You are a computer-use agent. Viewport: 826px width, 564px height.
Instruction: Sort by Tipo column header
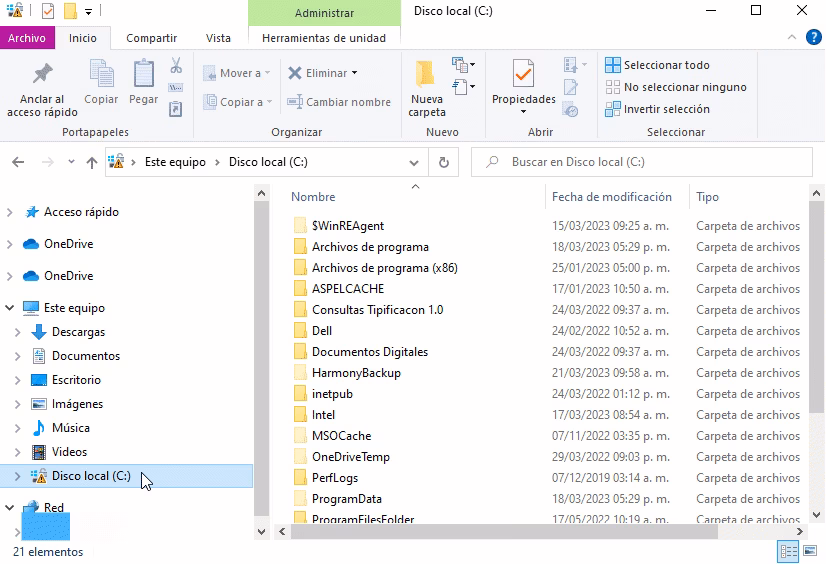[707, 197]
